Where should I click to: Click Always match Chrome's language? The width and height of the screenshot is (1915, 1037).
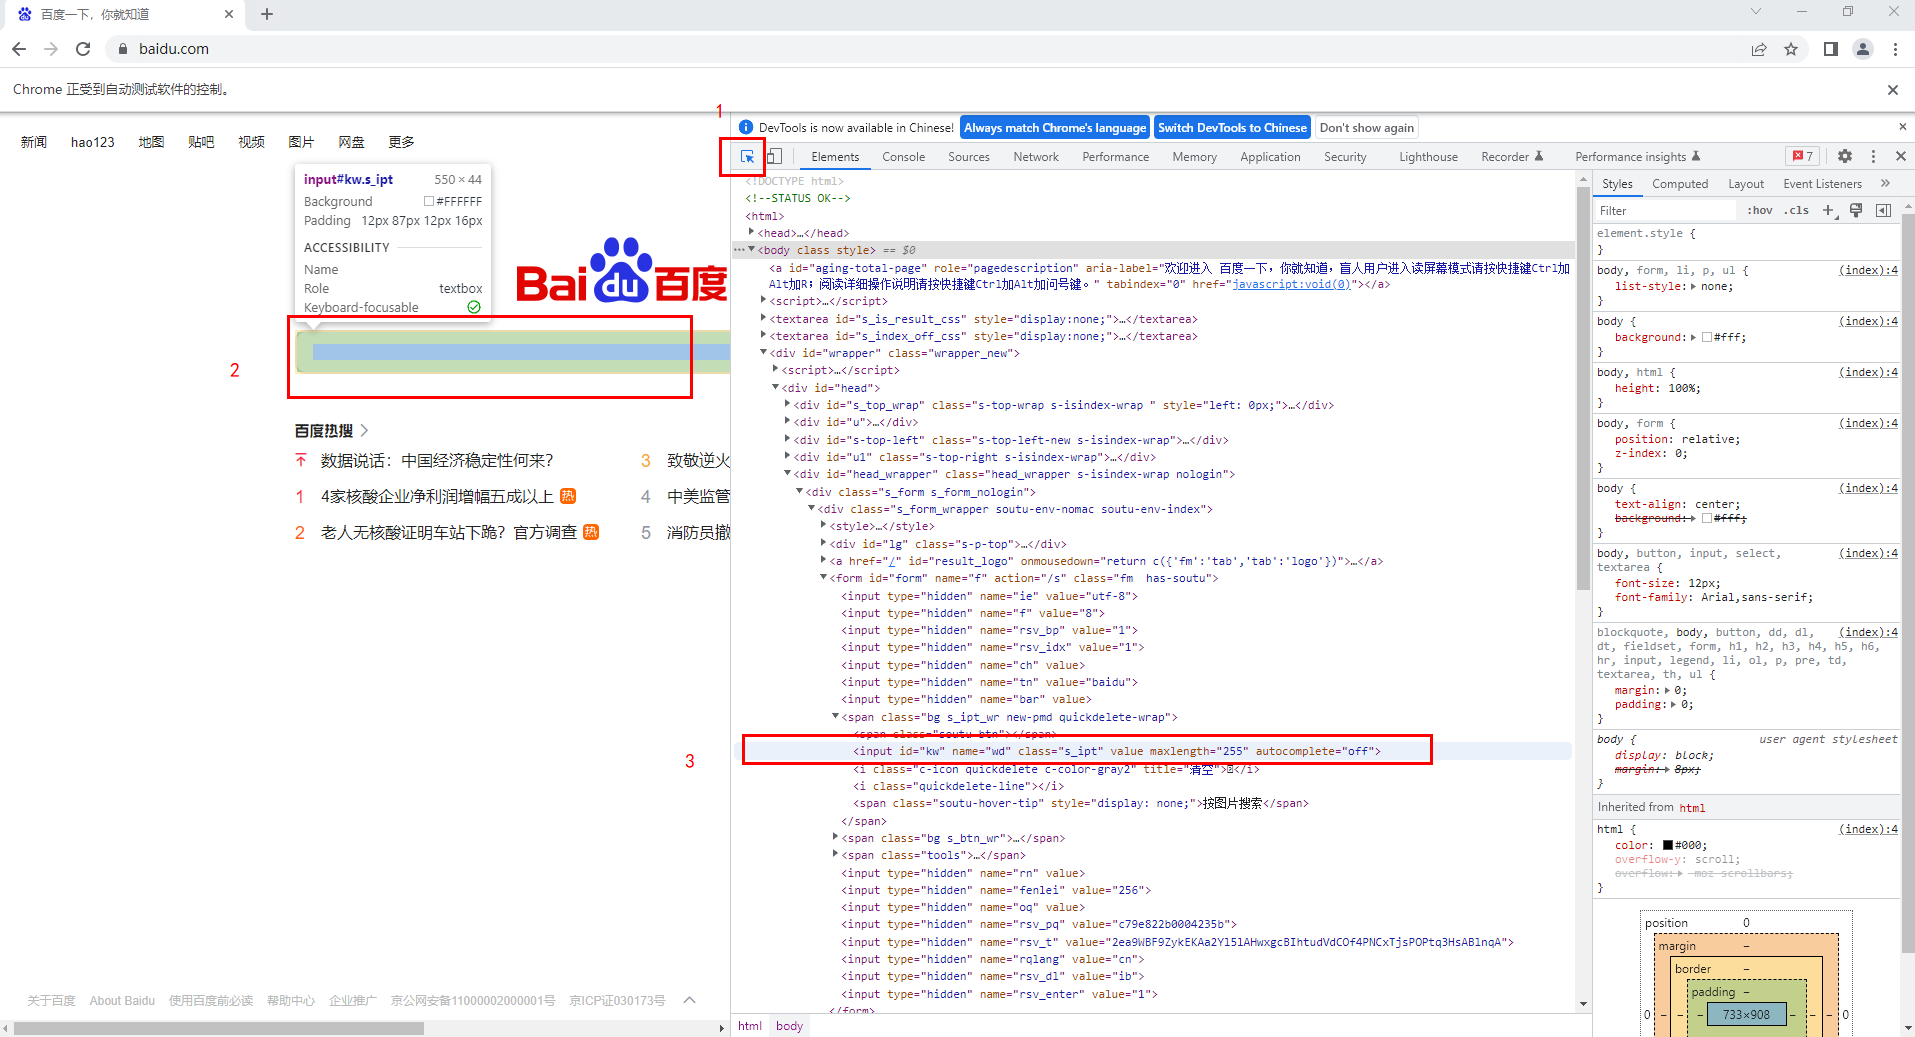1055,128
